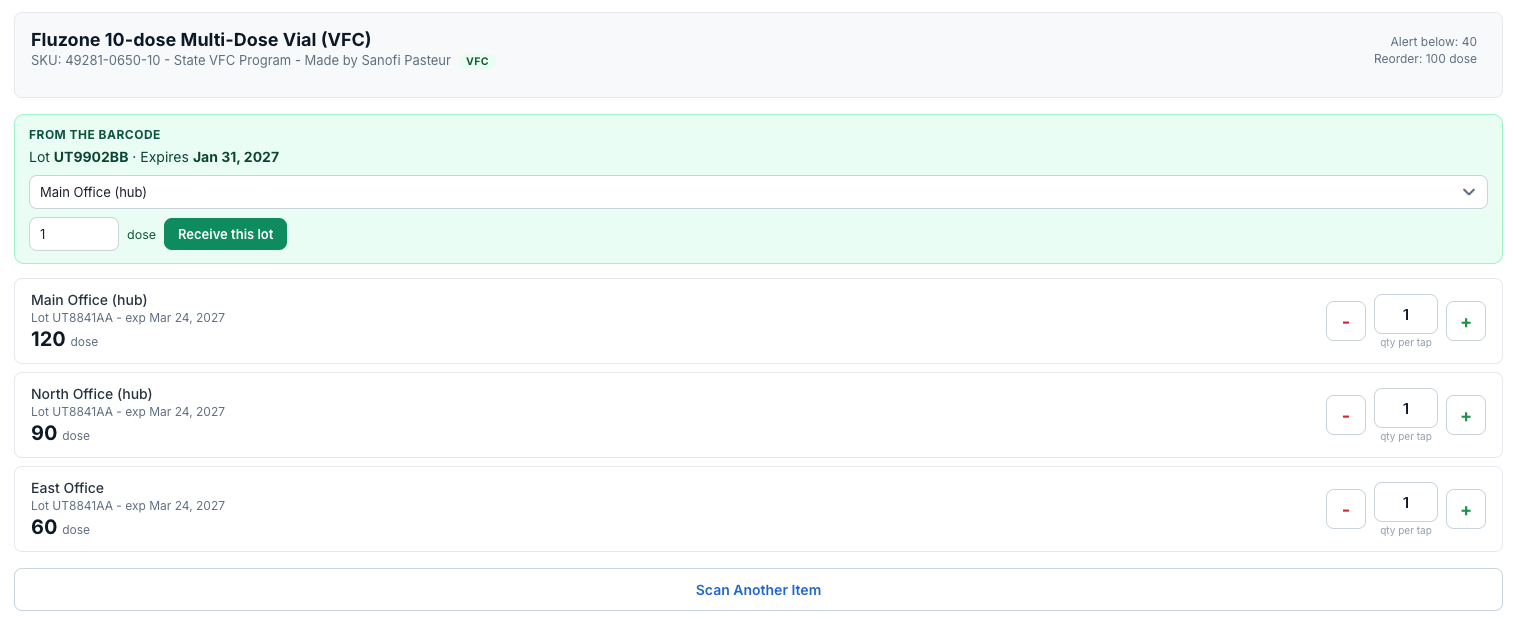
Task: Increase North Office stock with plus button
Action: point(1465,415)
